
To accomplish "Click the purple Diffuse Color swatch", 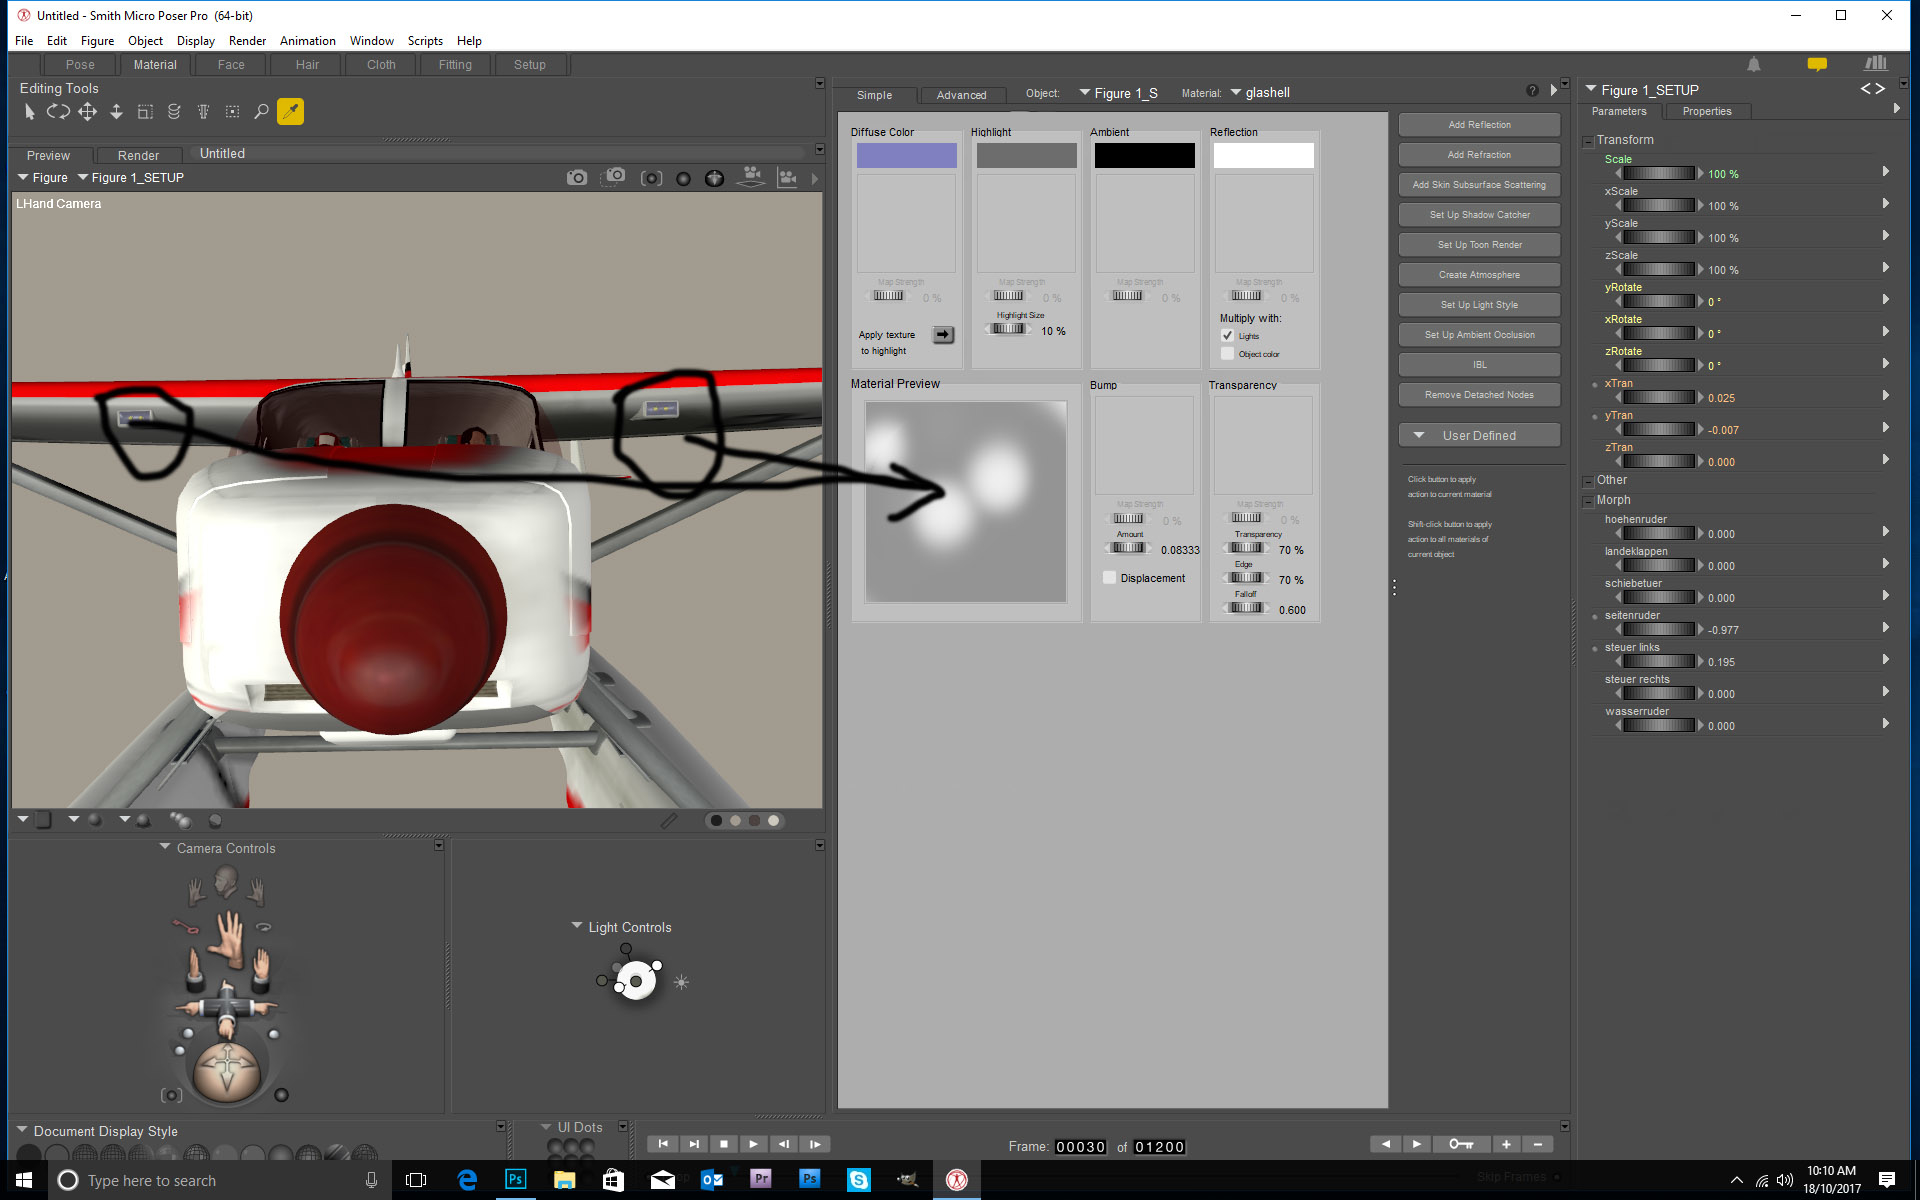I will (906, 156).
